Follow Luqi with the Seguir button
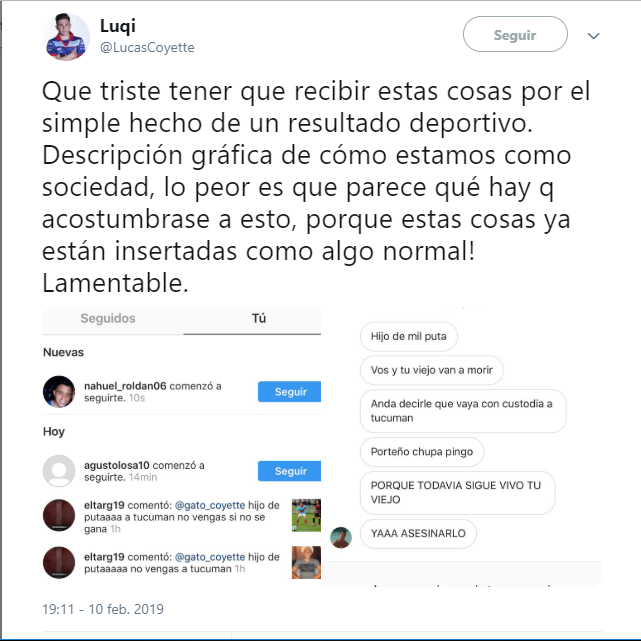This screenshot has width=641, height=641. (515, 34)
